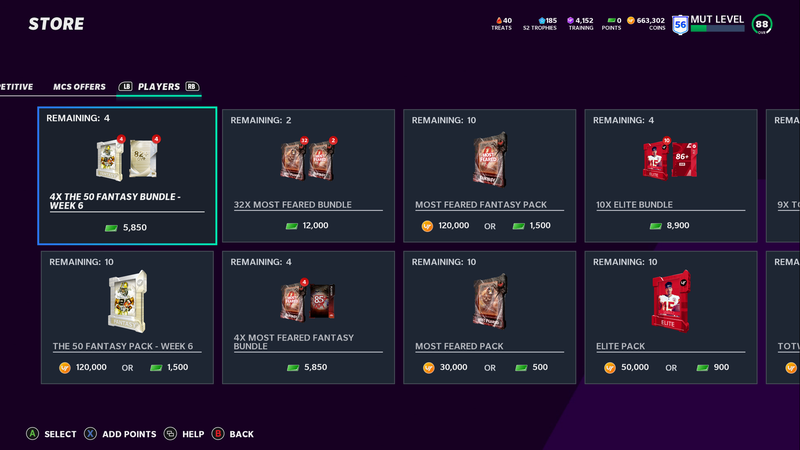Click the RB bumper icon beside Players
The height and width of the screenshot is (450, 800).
tap(192, 87)
